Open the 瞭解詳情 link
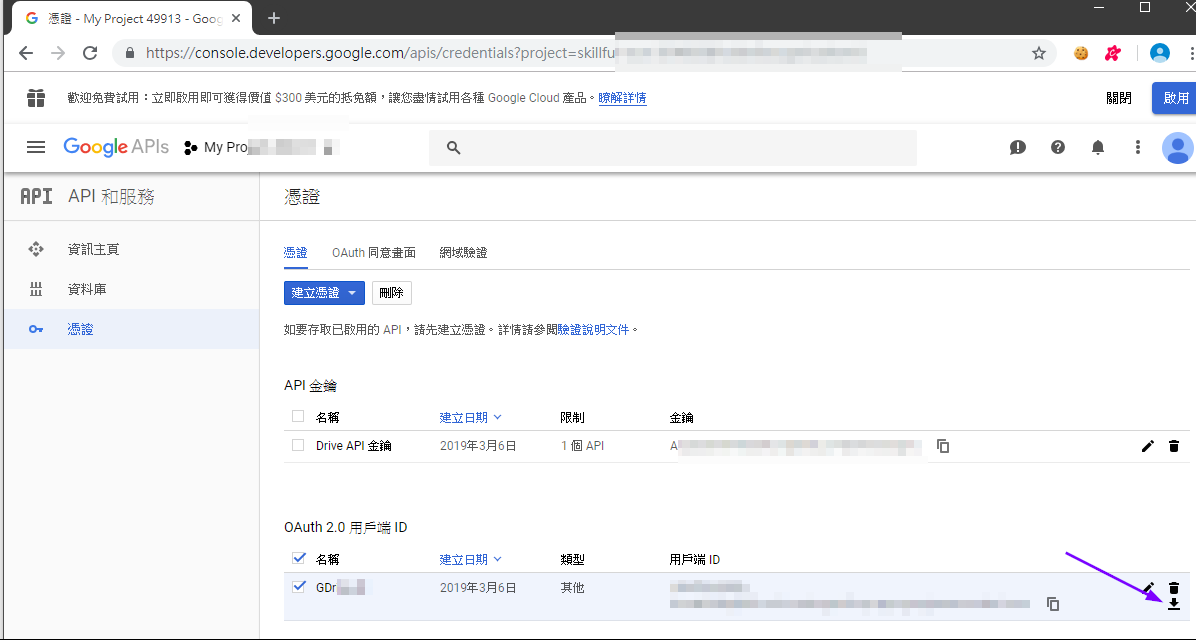1196x640 pixels. click(x=622, y=98)
